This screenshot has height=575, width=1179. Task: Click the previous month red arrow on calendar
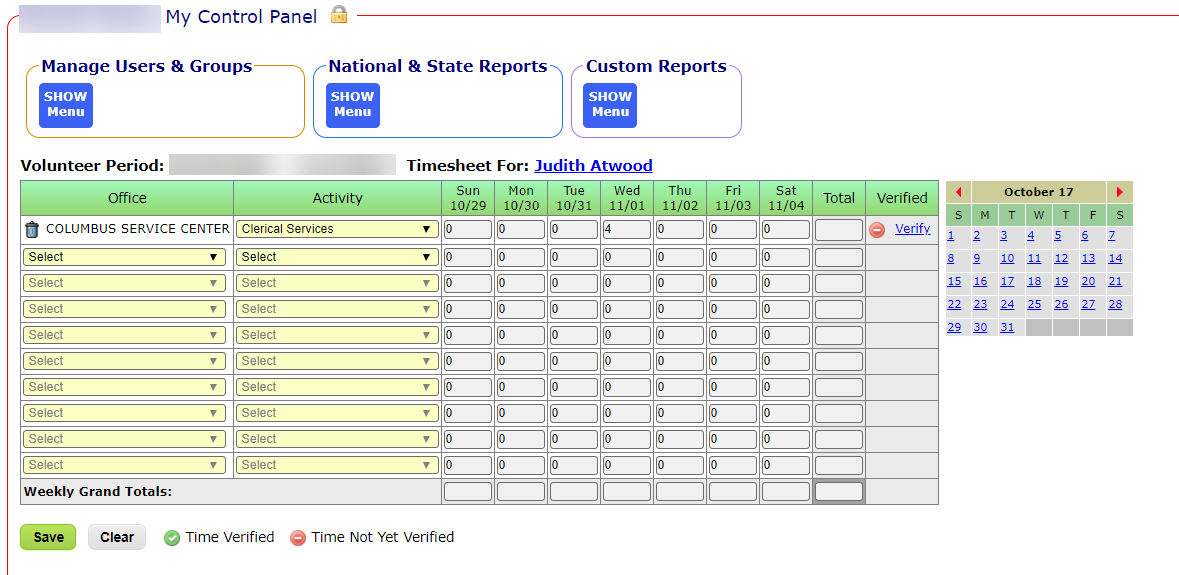pos(958,192)
